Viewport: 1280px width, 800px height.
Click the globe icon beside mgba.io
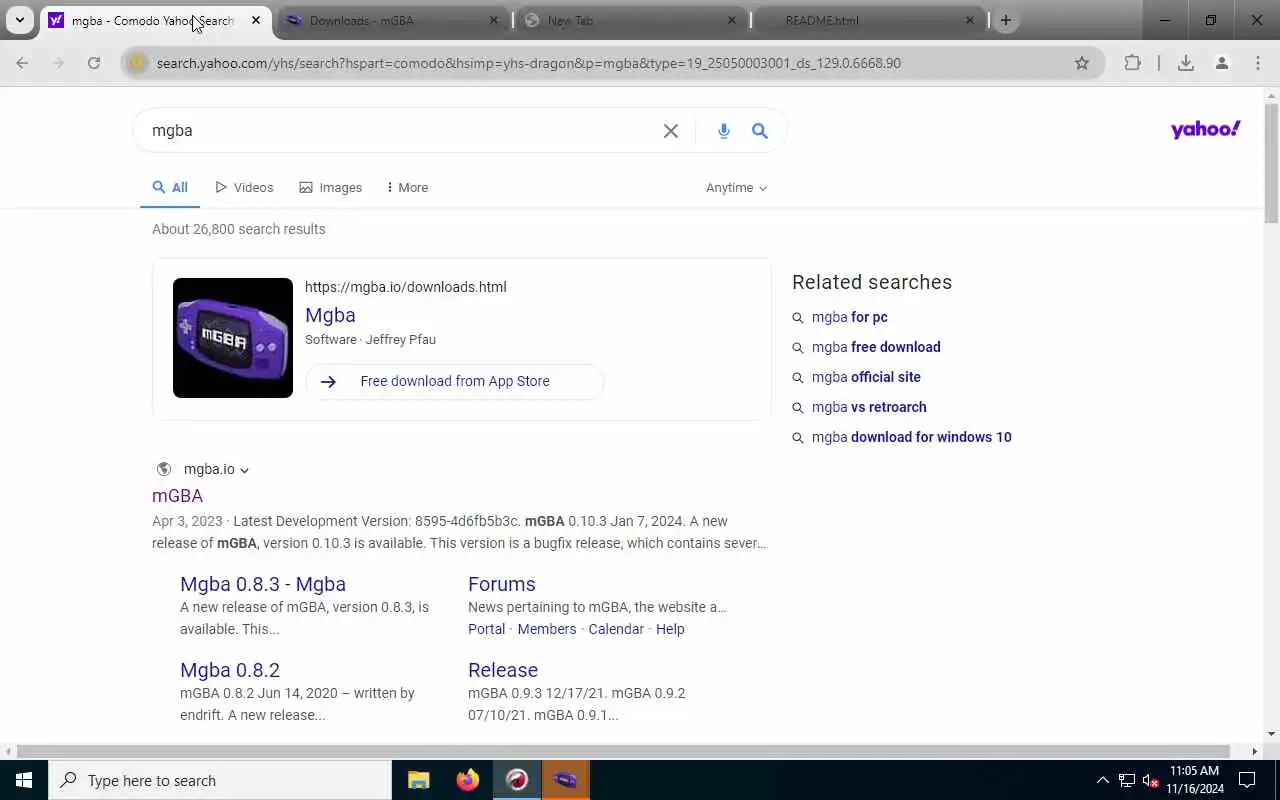click(164, 469)
